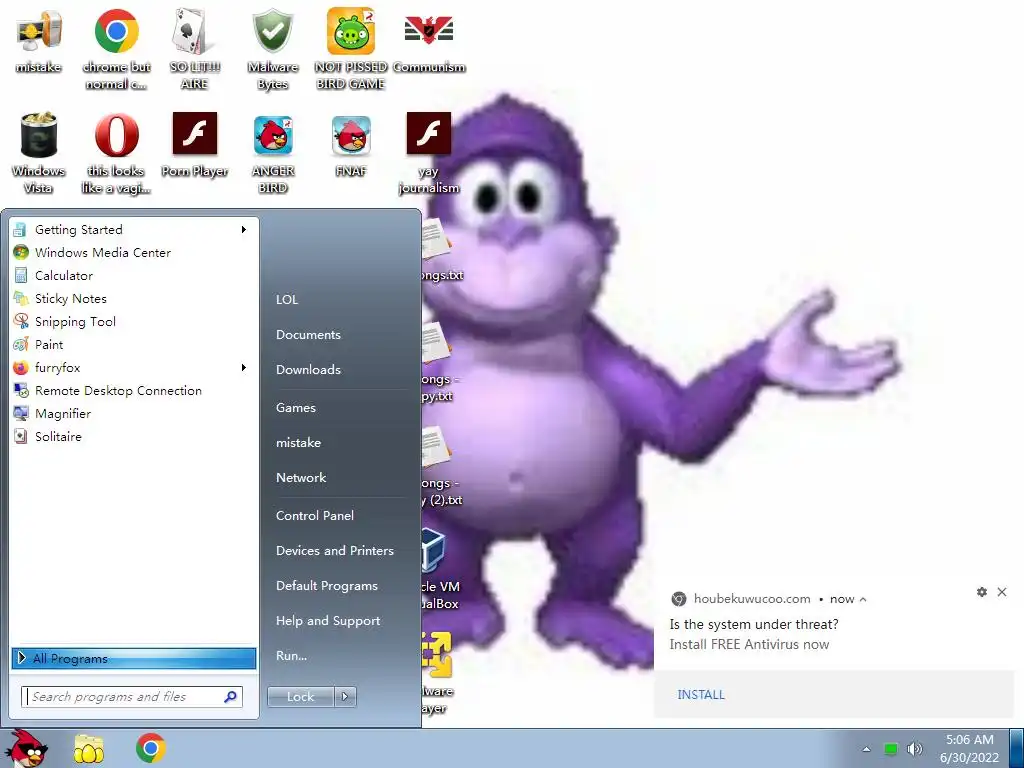Image resolution: width=1024 pixels, height=768 pixels.
Task: Click the volume speaker tray icon
Action: [x=914, y=749]
